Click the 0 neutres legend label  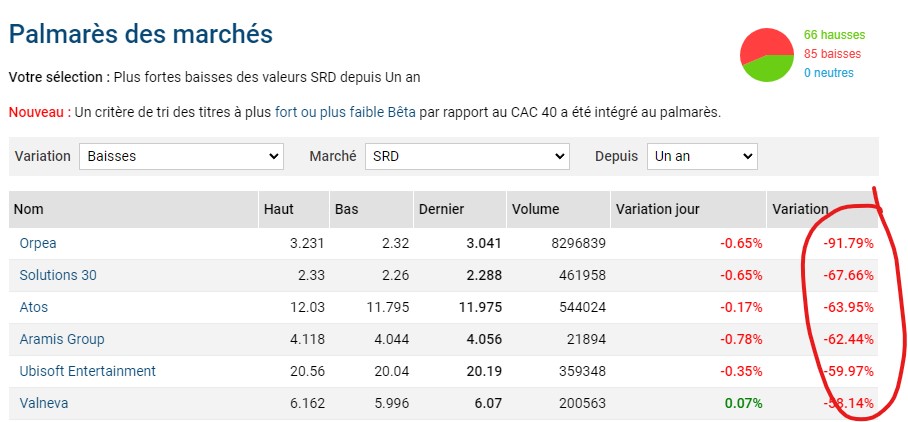point(829,73)
